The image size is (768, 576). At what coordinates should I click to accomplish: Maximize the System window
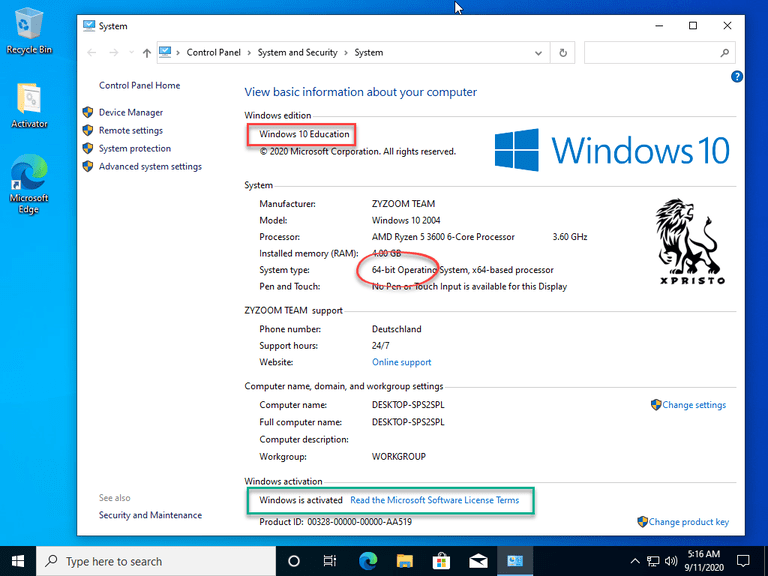[x=693, y=25]
